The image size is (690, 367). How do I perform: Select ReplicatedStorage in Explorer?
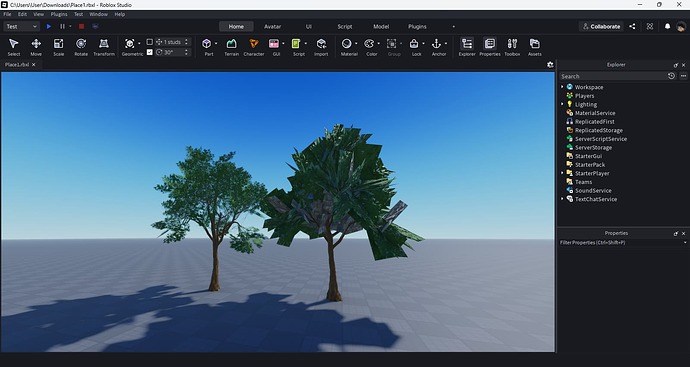[x=598, y=130]
